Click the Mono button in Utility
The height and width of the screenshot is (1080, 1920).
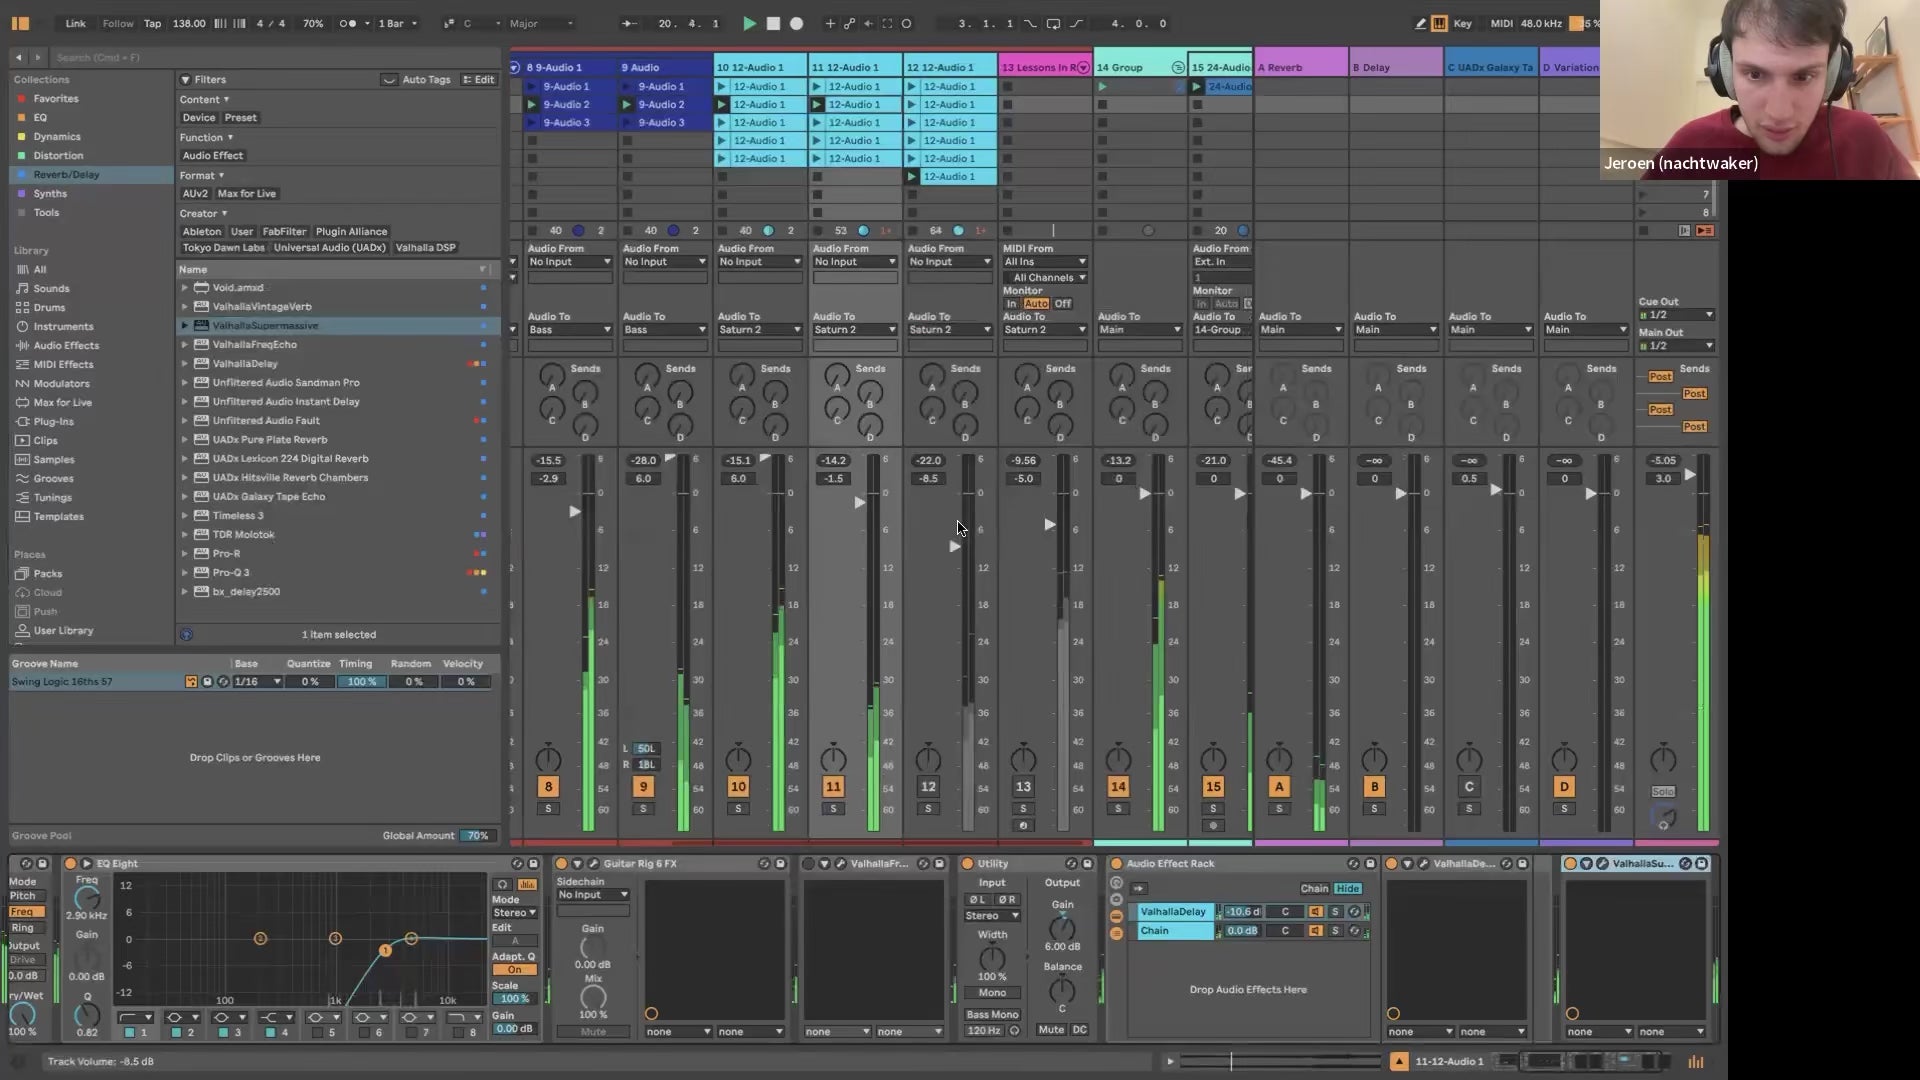pyautogui.click(x=992, y=993)
